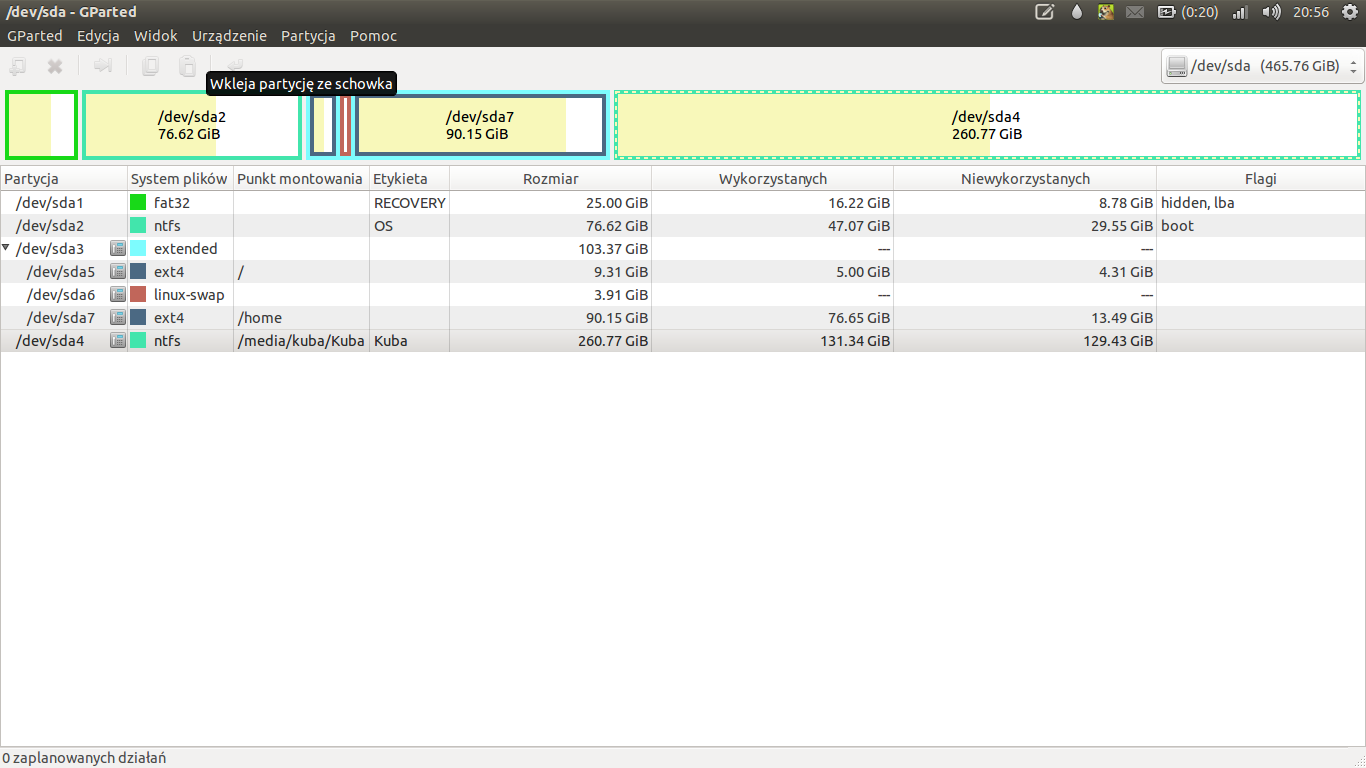The width and height of the screenshot is (1366, 768).
Task: Open the /dev/sda (465.76 GiB) device dropdown
Action: (x=1262, y=66)
